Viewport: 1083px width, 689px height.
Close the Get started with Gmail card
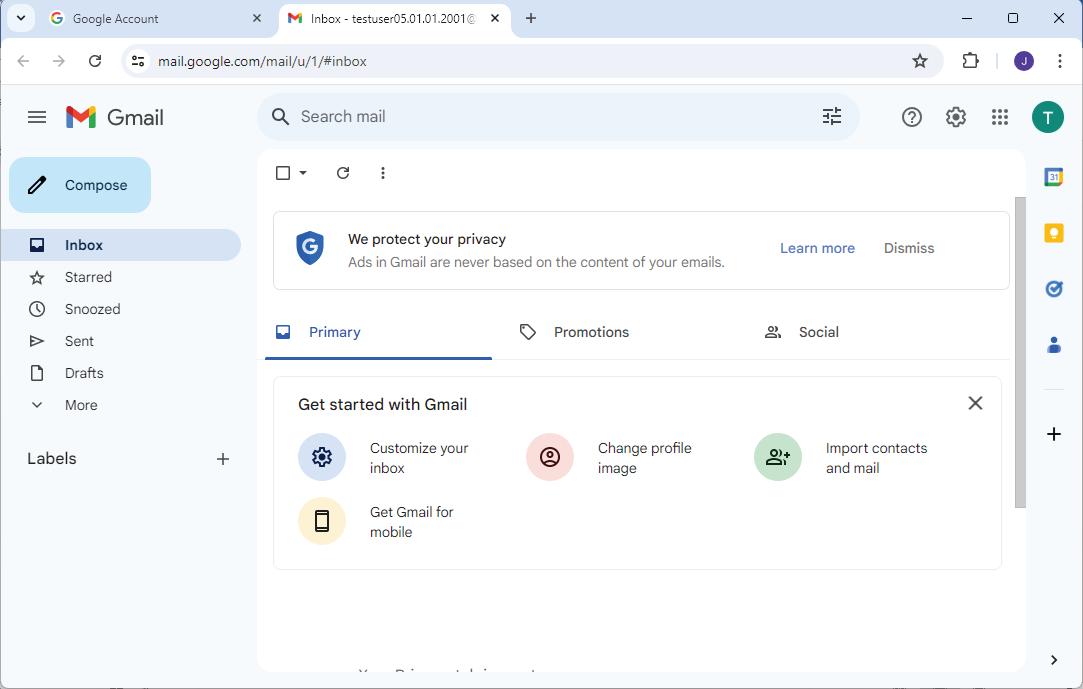click(x=975, y=403)
